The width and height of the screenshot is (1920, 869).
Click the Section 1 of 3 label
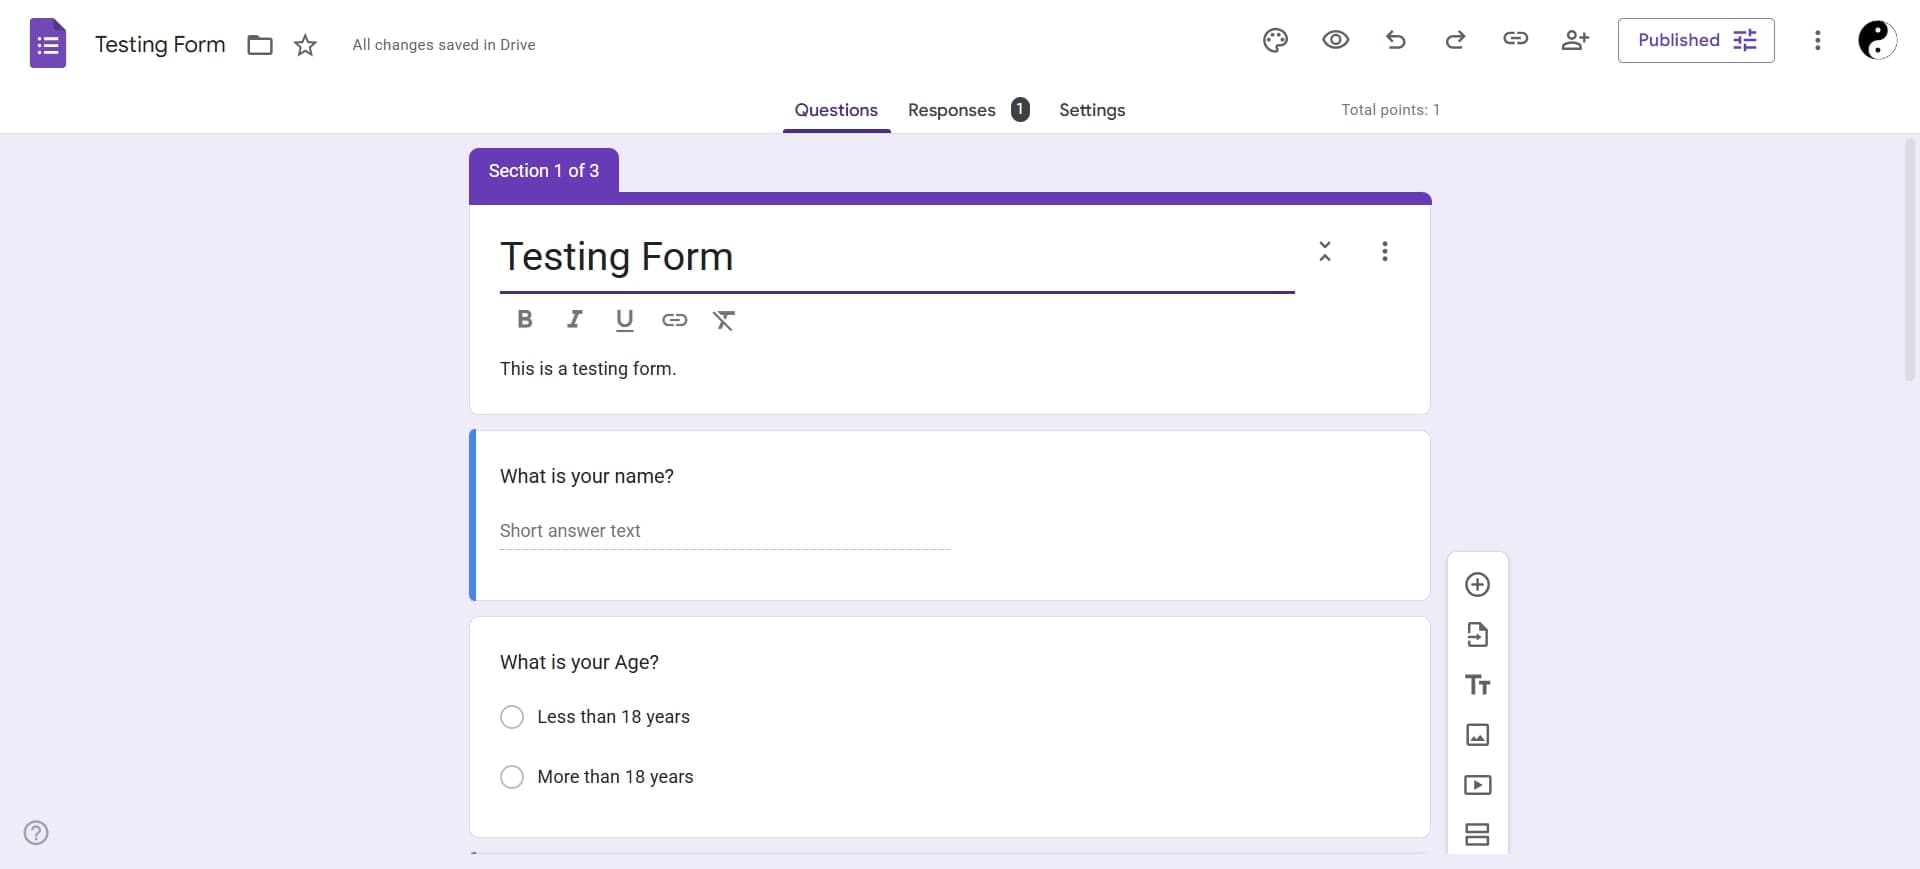[x=544, y=171]
